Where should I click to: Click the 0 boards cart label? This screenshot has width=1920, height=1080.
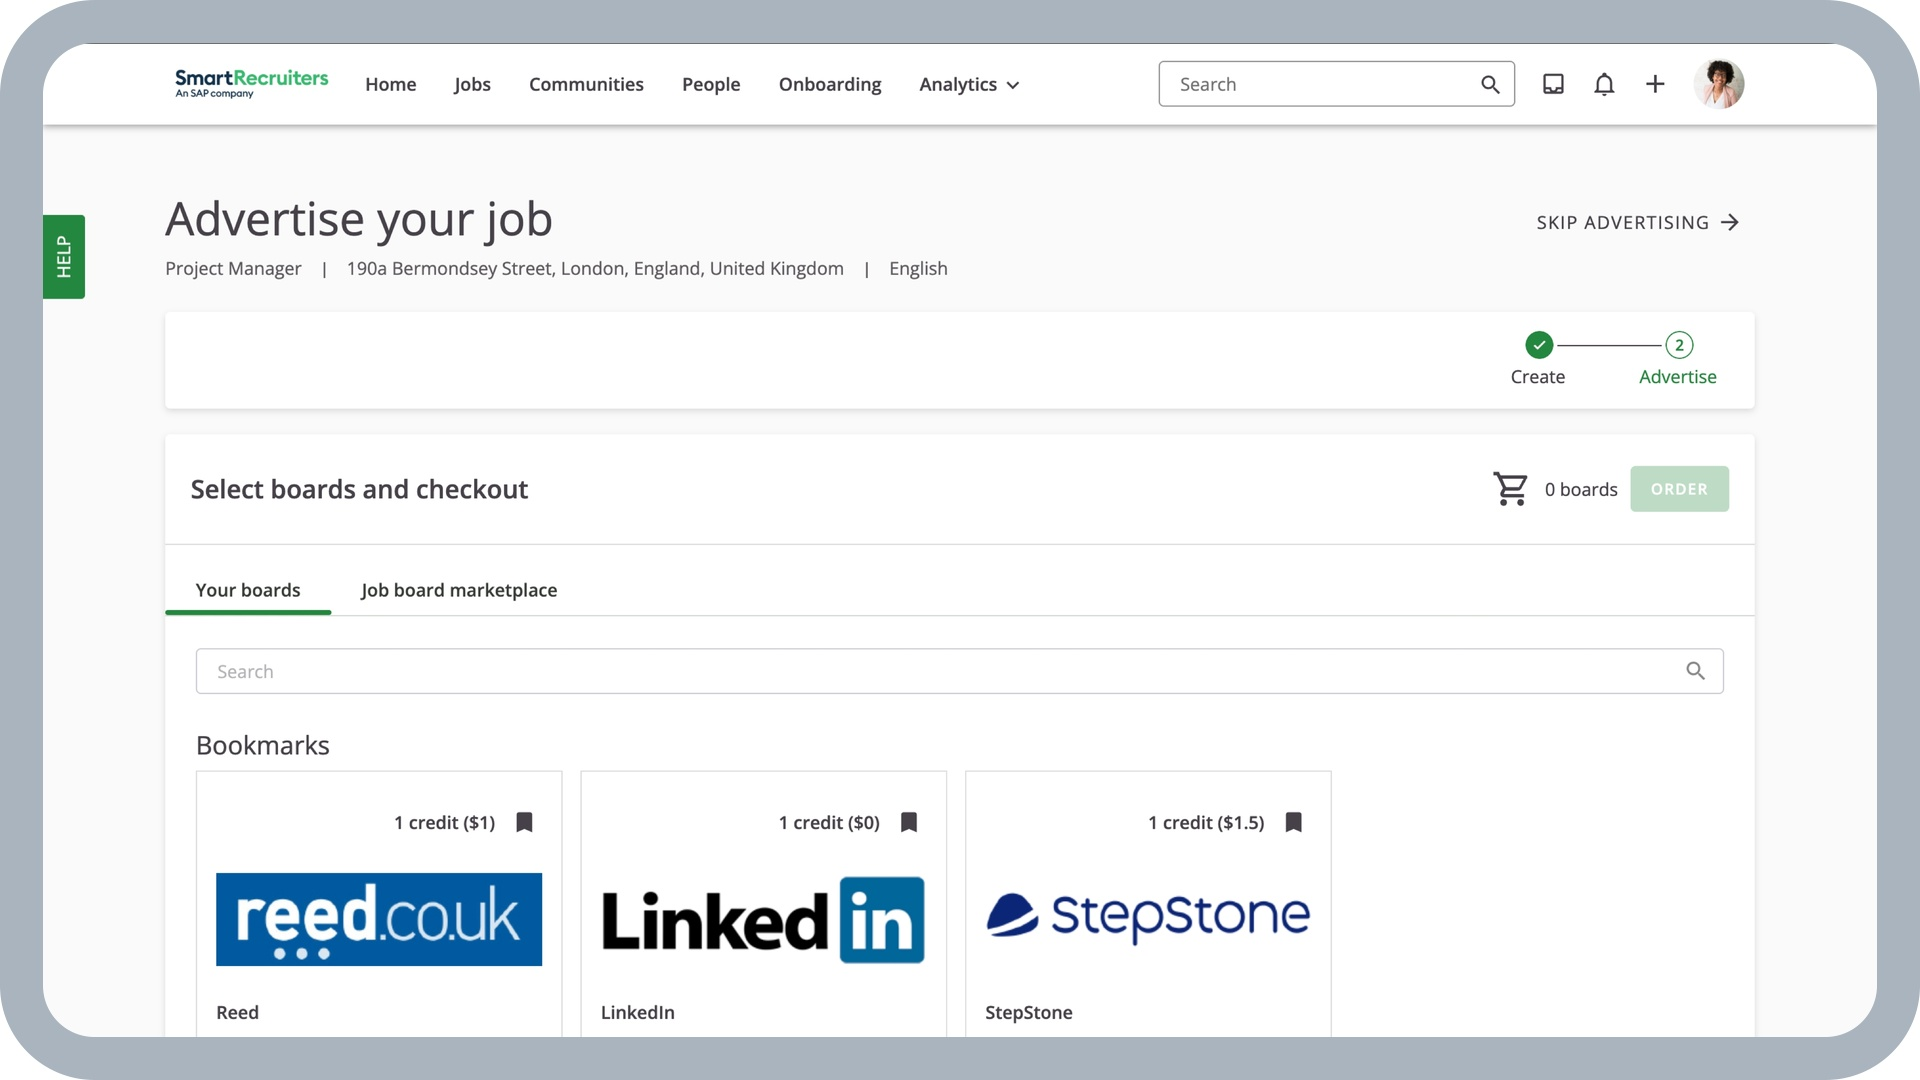(x=1581, y=489)
